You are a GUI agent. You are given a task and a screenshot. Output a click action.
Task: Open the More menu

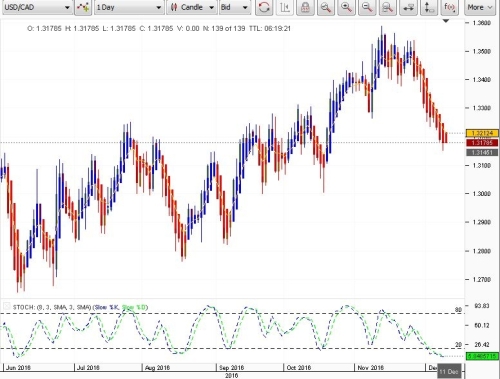click(x=480, y=7)
